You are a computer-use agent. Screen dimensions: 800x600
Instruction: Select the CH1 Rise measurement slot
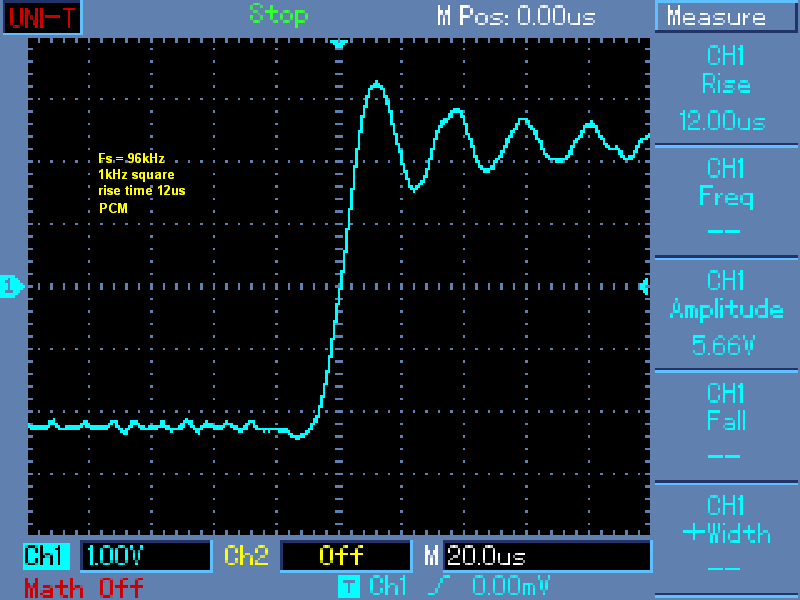[x=726, y=89]
